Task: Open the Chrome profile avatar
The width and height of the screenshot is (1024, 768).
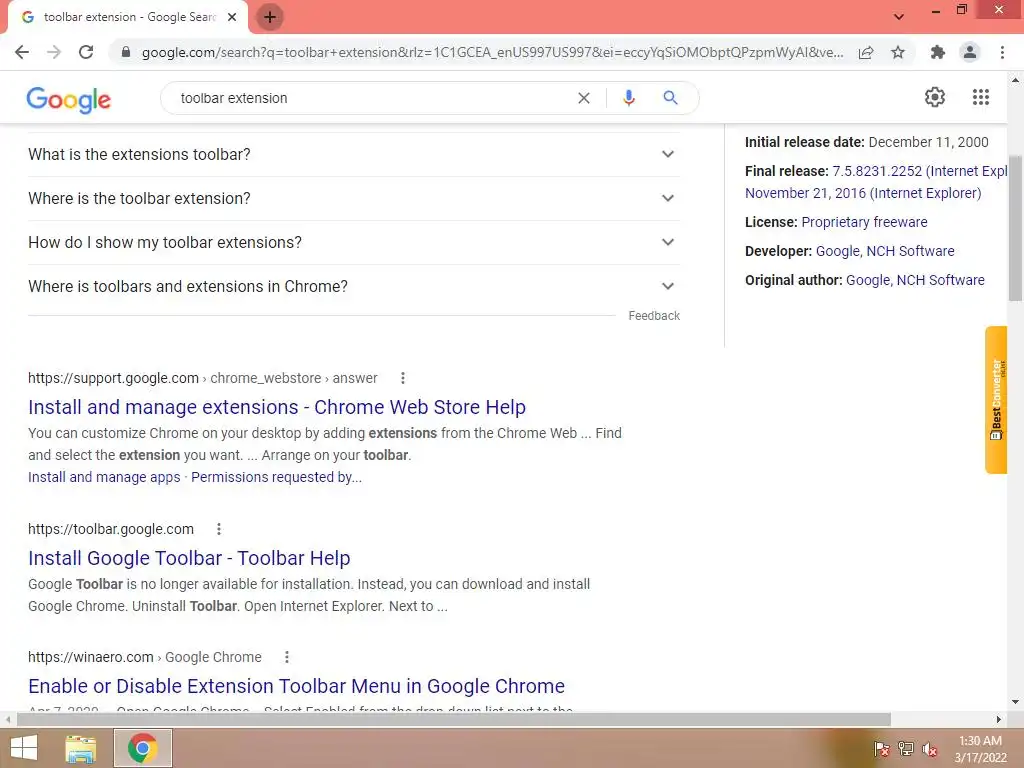Action: 970,52
